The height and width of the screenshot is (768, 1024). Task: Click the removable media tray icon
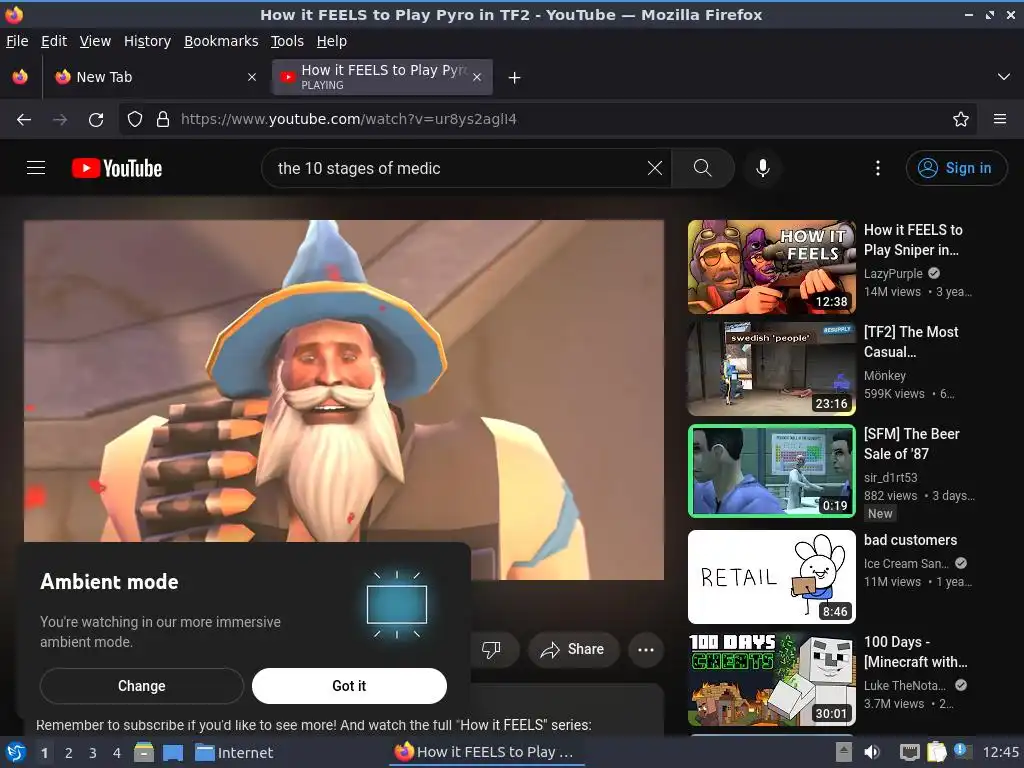(x=844, y=752)
